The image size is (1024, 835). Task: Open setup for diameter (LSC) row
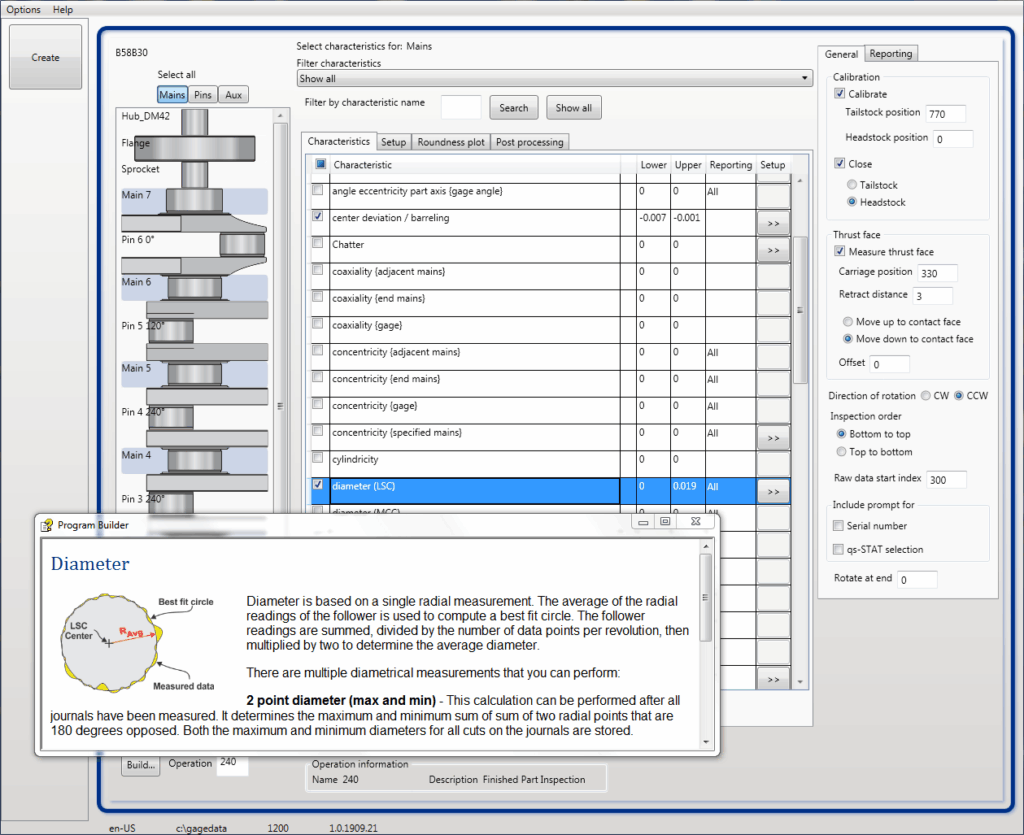tap(772, 491)
